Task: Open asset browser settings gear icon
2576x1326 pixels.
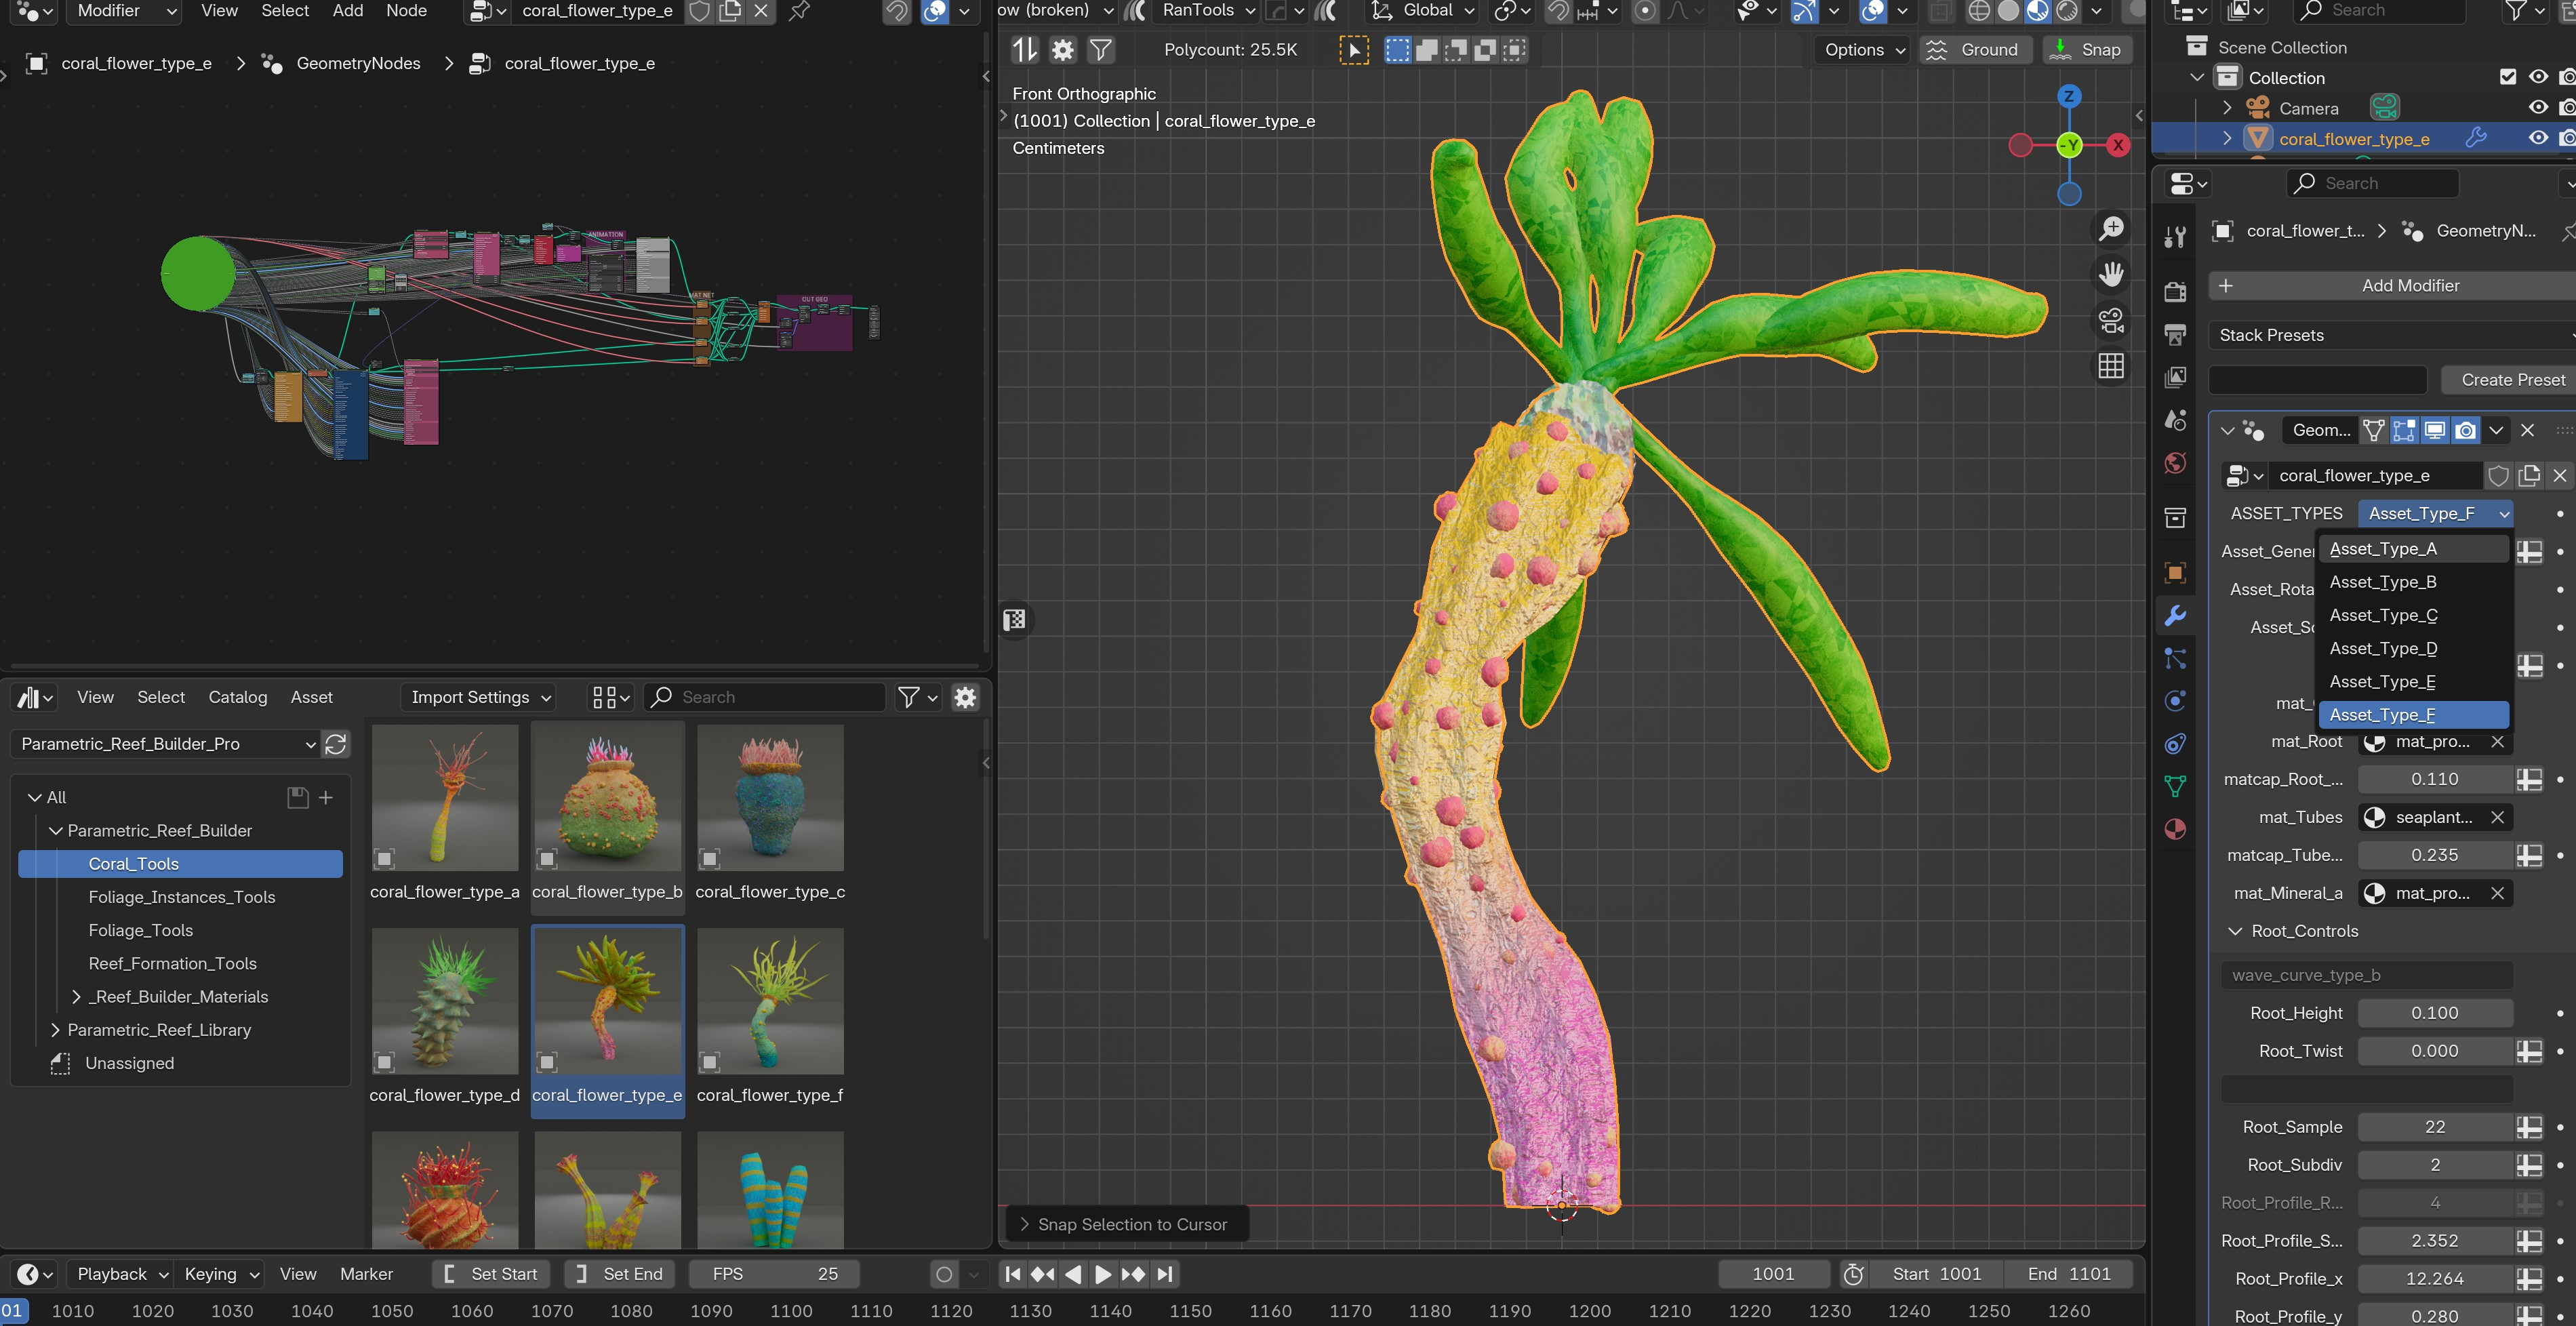Action: click(x=965, y=697)
